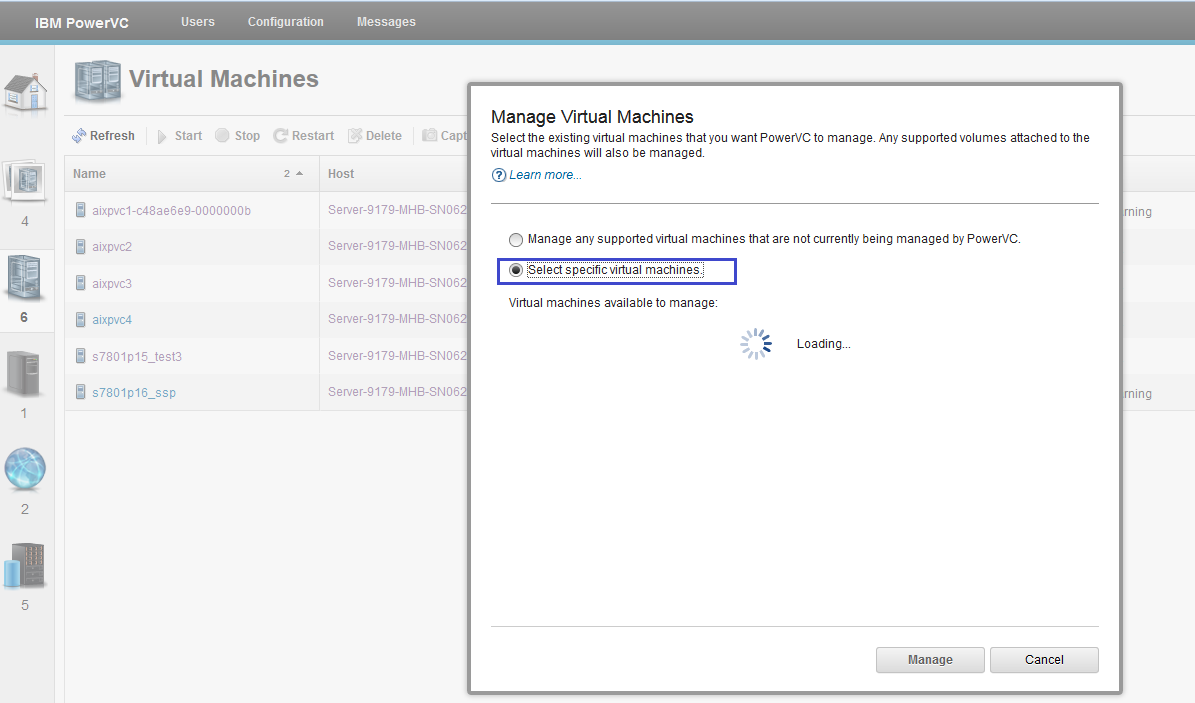Open the Home icon in the sidebar
This screenshot has width=1195, height=703.
click(x=25, y=92)
